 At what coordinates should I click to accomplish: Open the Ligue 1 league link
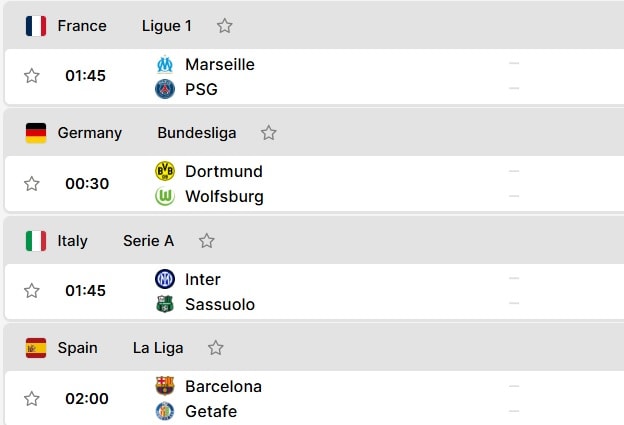coord(167,26)
